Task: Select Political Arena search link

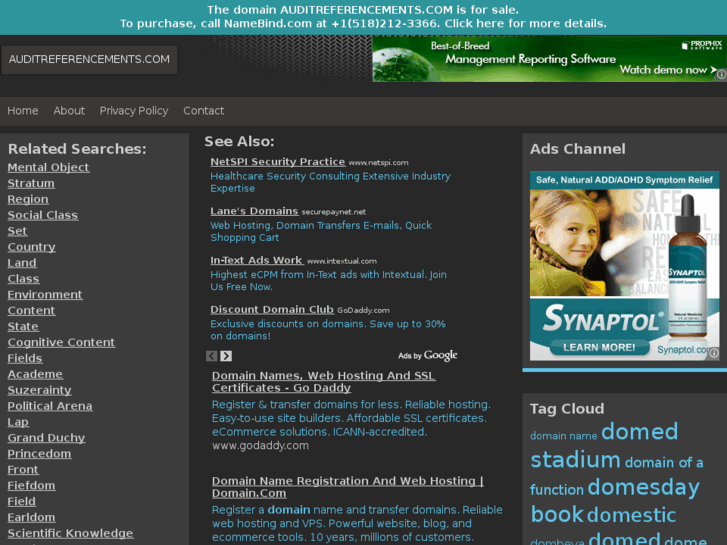Action: coord(50,406)
